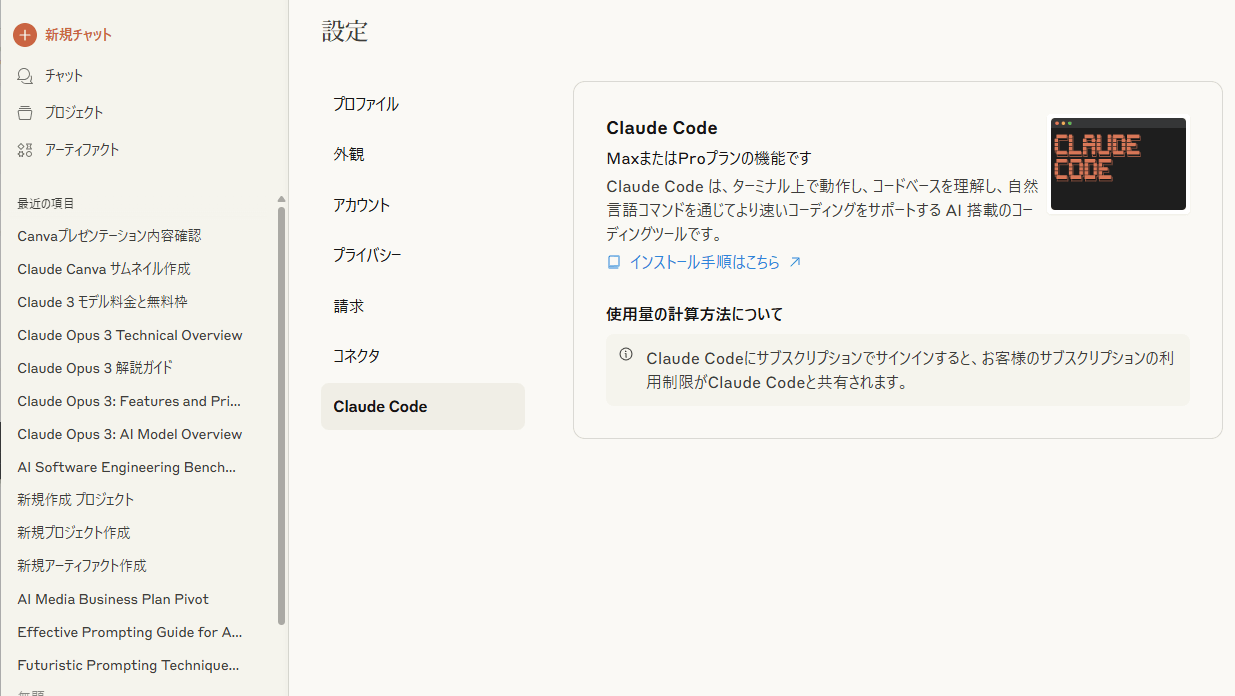Open recent chat 新規作成 プロジェクト
1235x696 pixels.
click(75, 500)
